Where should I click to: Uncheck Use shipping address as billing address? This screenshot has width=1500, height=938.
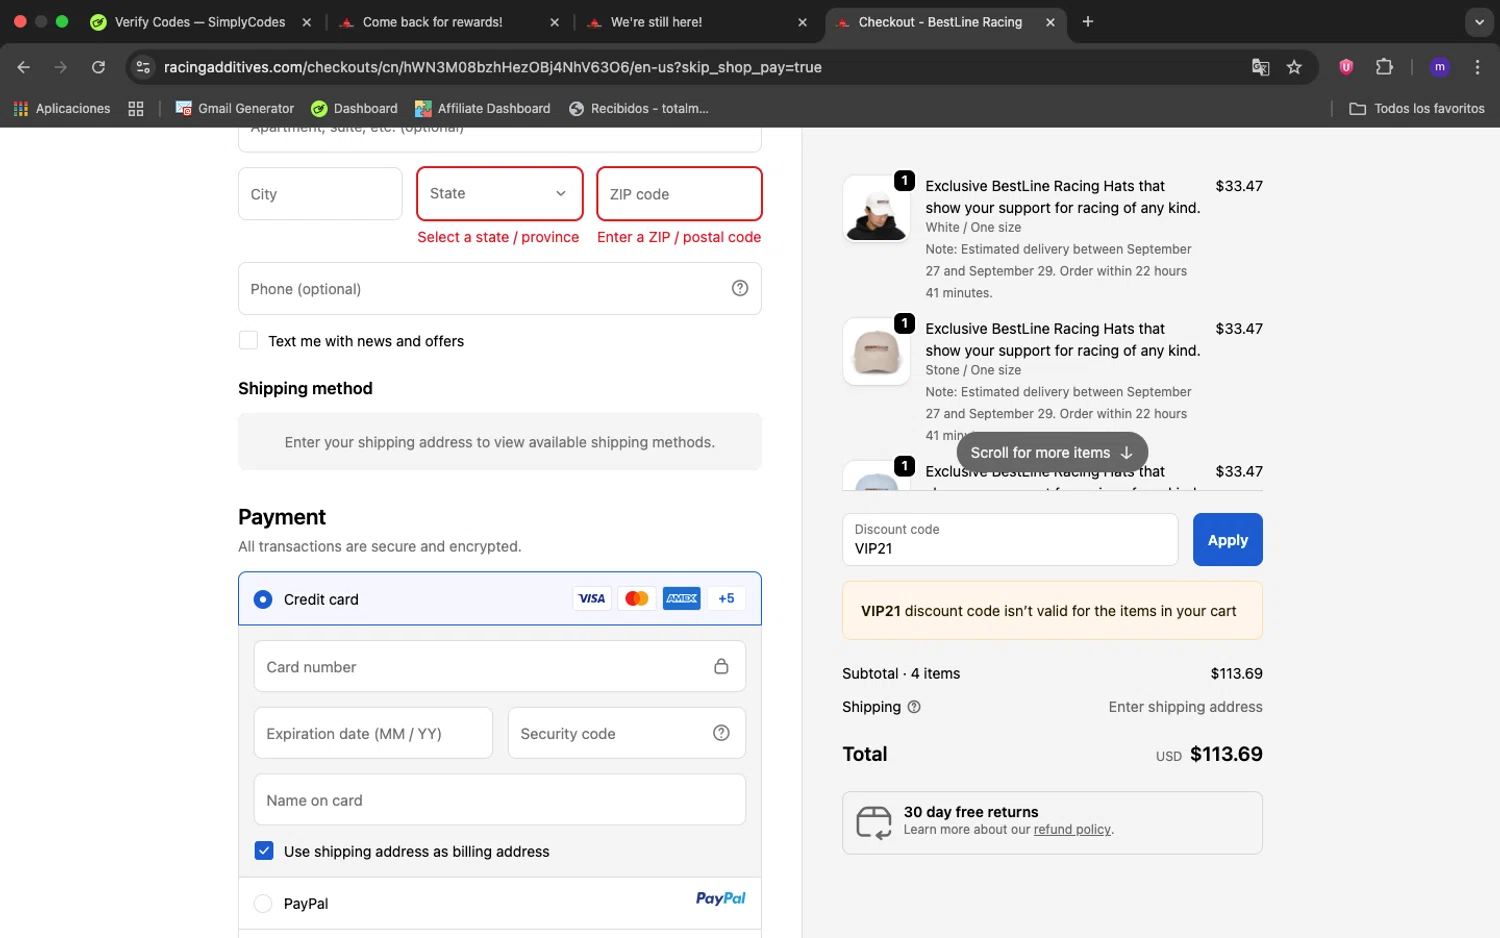tap(264, 851)
